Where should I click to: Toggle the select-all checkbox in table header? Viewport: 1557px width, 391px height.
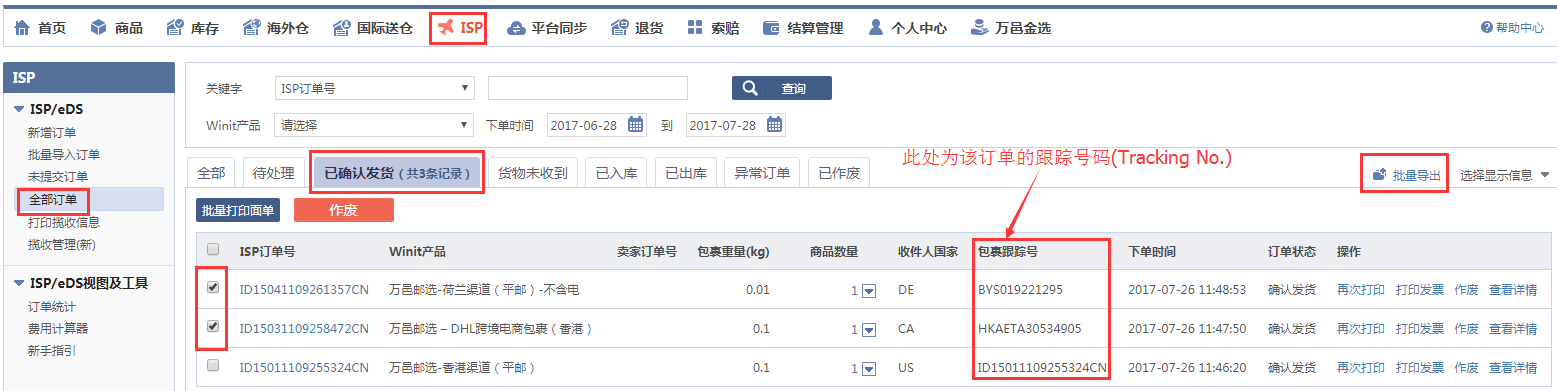point(212,250)
